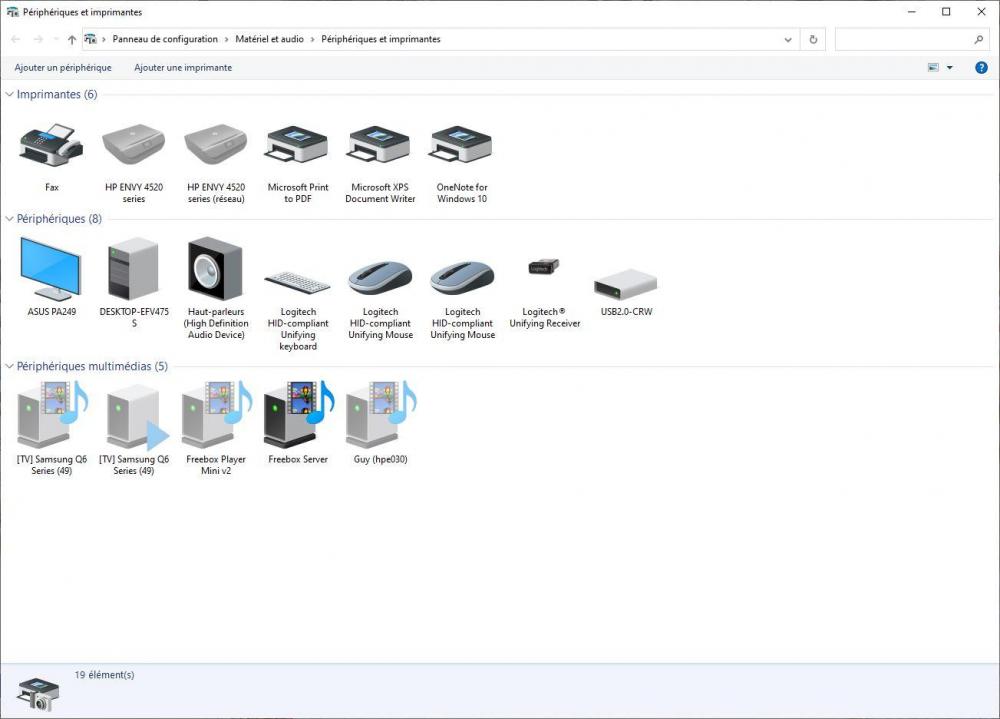
Task: Click Périphériques et imprimantes breadcrumb
Action: [x=381, y=40]
